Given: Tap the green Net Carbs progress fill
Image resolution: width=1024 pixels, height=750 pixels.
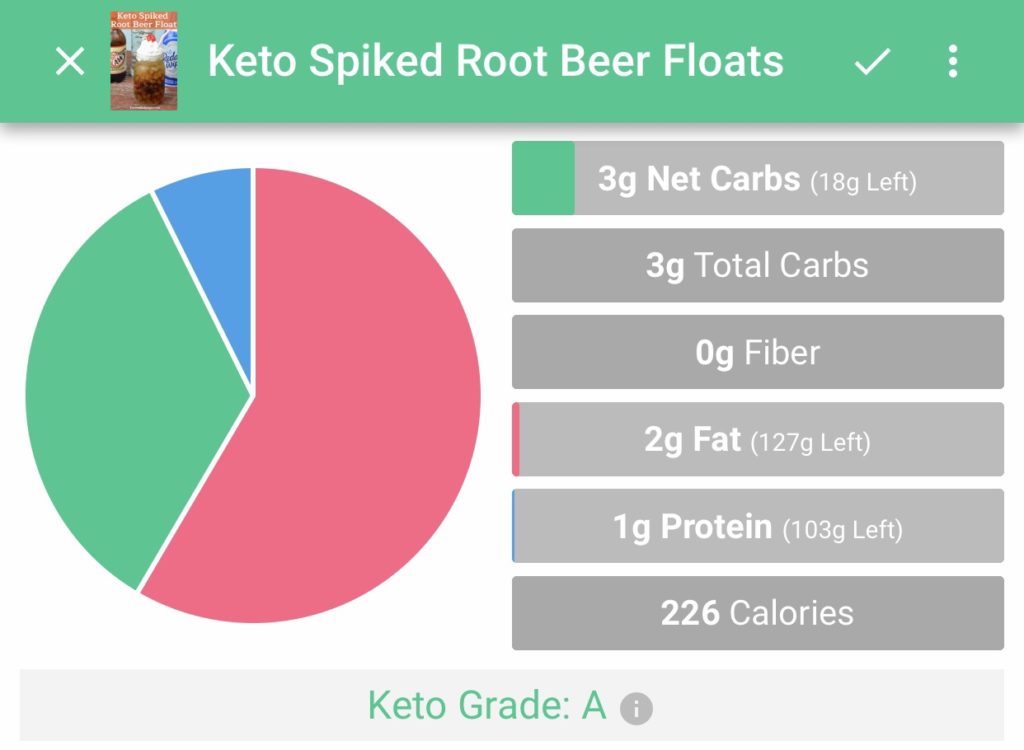Looking at the screenshot, I should [x=544, y=178].
